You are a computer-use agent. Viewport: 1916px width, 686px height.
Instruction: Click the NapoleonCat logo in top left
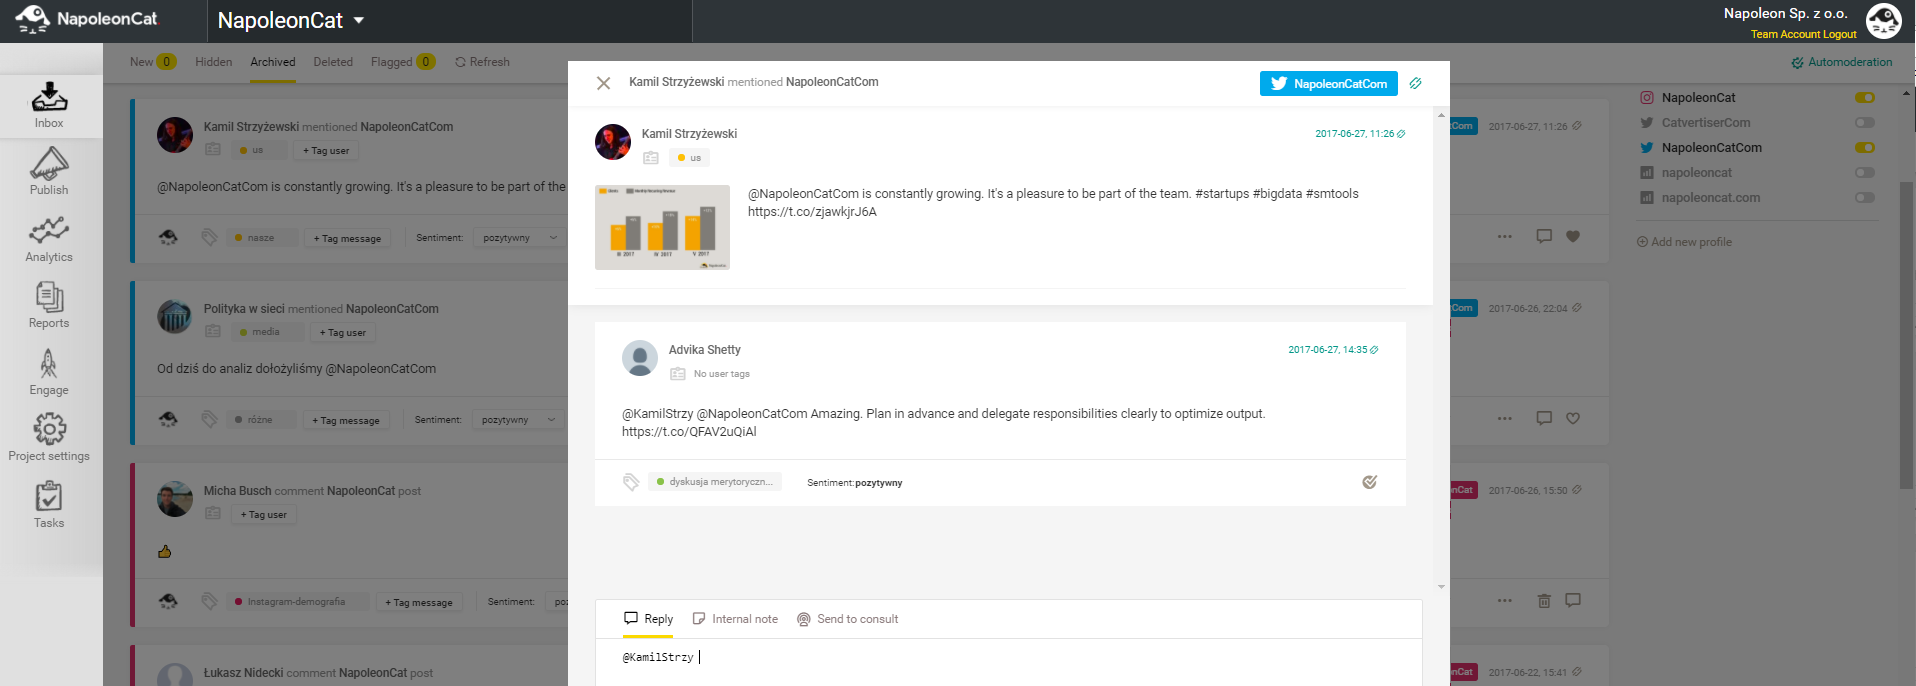[x=86, y=19]
